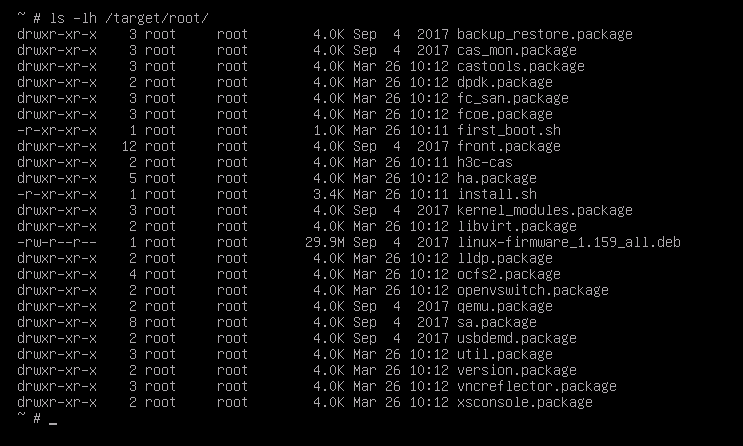Click the fc_san.package filename
This screenshot has height=446, width=743.
pyautogui.click(x=513, y=99)
